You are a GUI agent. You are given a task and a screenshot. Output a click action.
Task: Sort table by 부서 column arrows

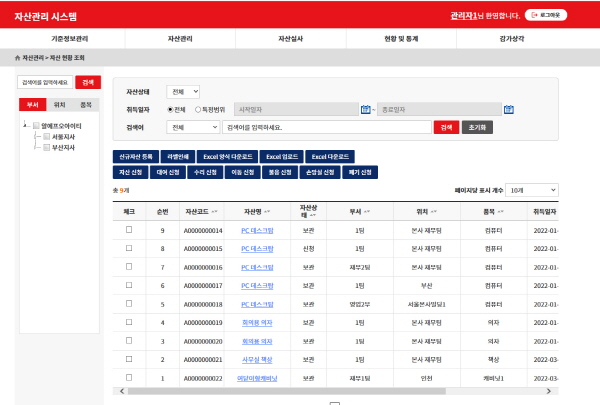370,212
